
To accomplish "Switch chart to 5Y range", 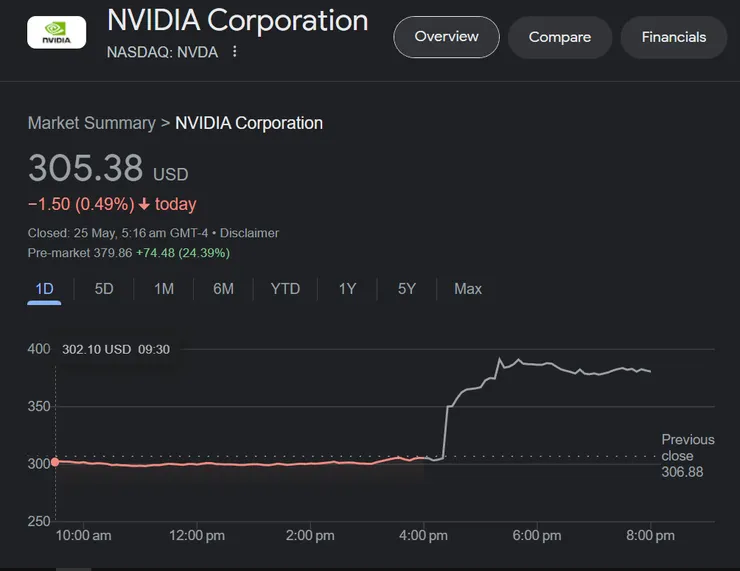I will pos(407,289).
